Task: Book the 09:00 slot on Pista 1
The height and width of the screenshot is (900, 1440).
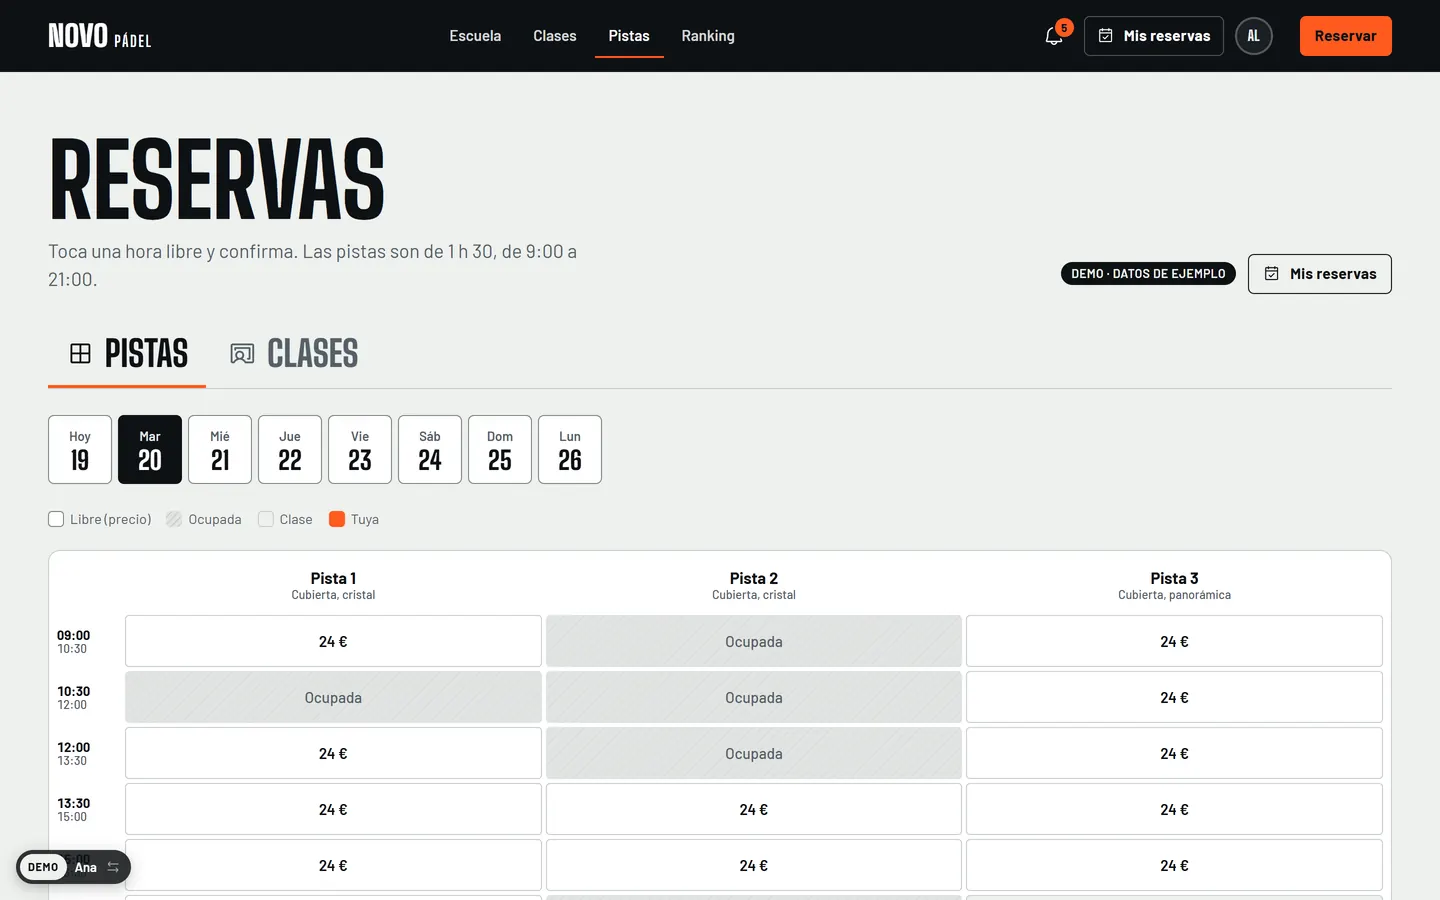Action: click(333, 641)
